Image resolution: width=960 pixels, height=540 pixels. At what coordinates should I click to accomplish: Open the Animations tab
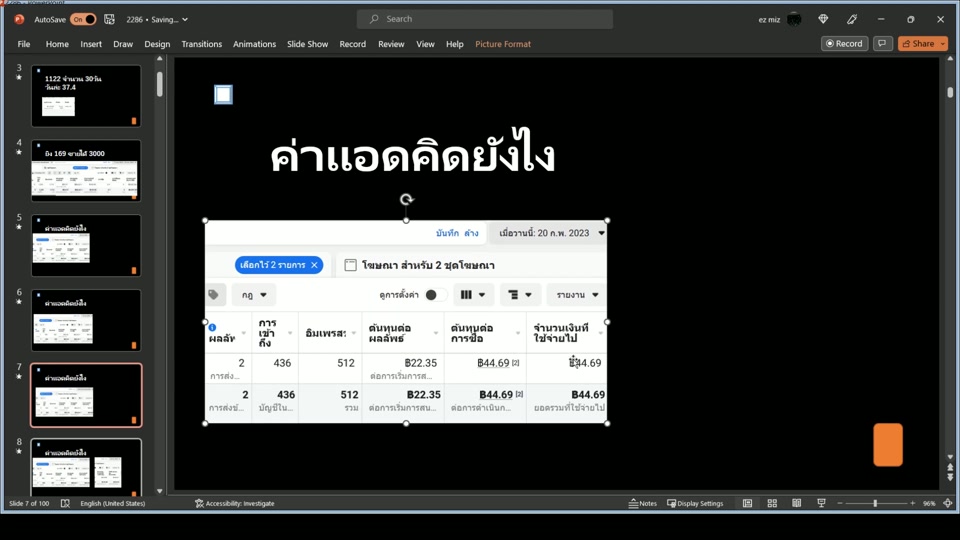pos(254,44)
